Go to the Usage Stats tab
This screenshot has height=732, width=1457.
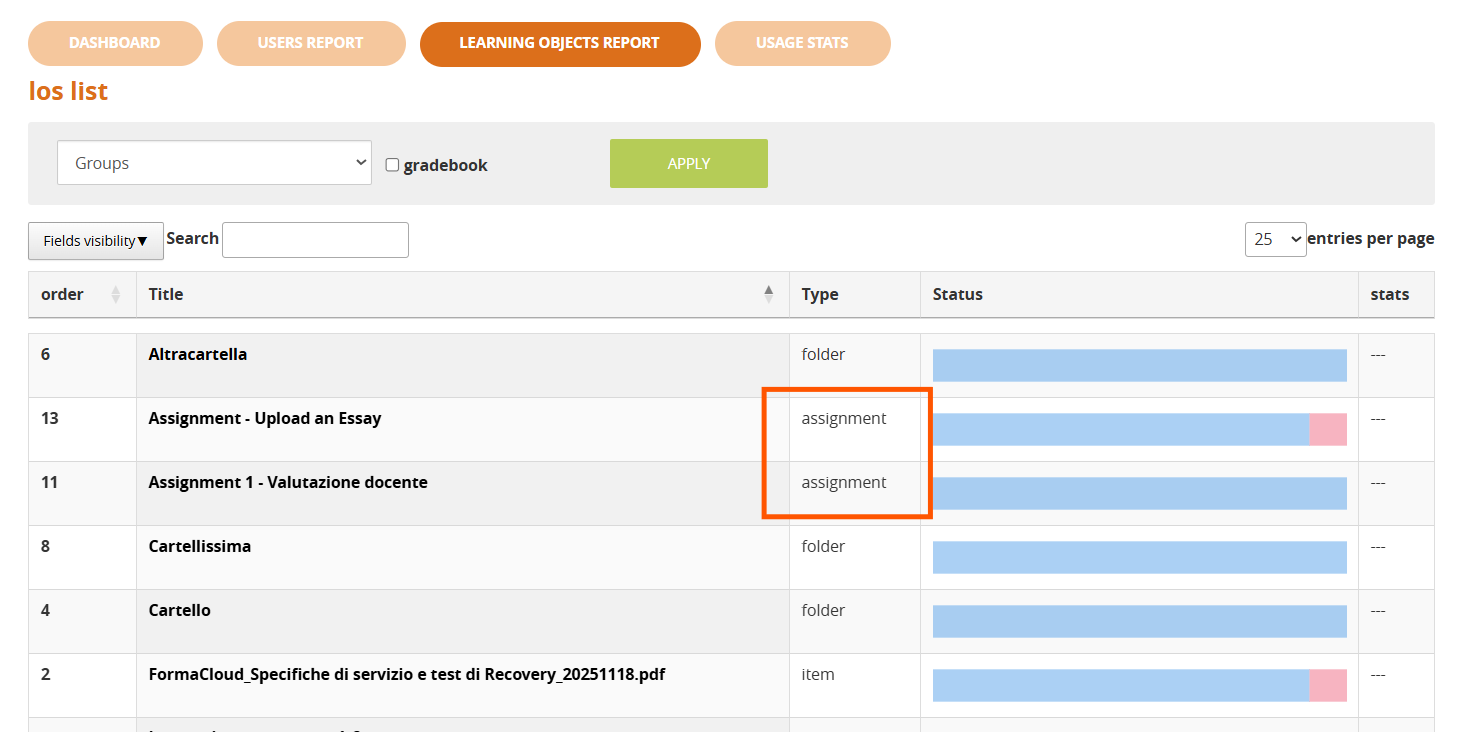[802, 43]
